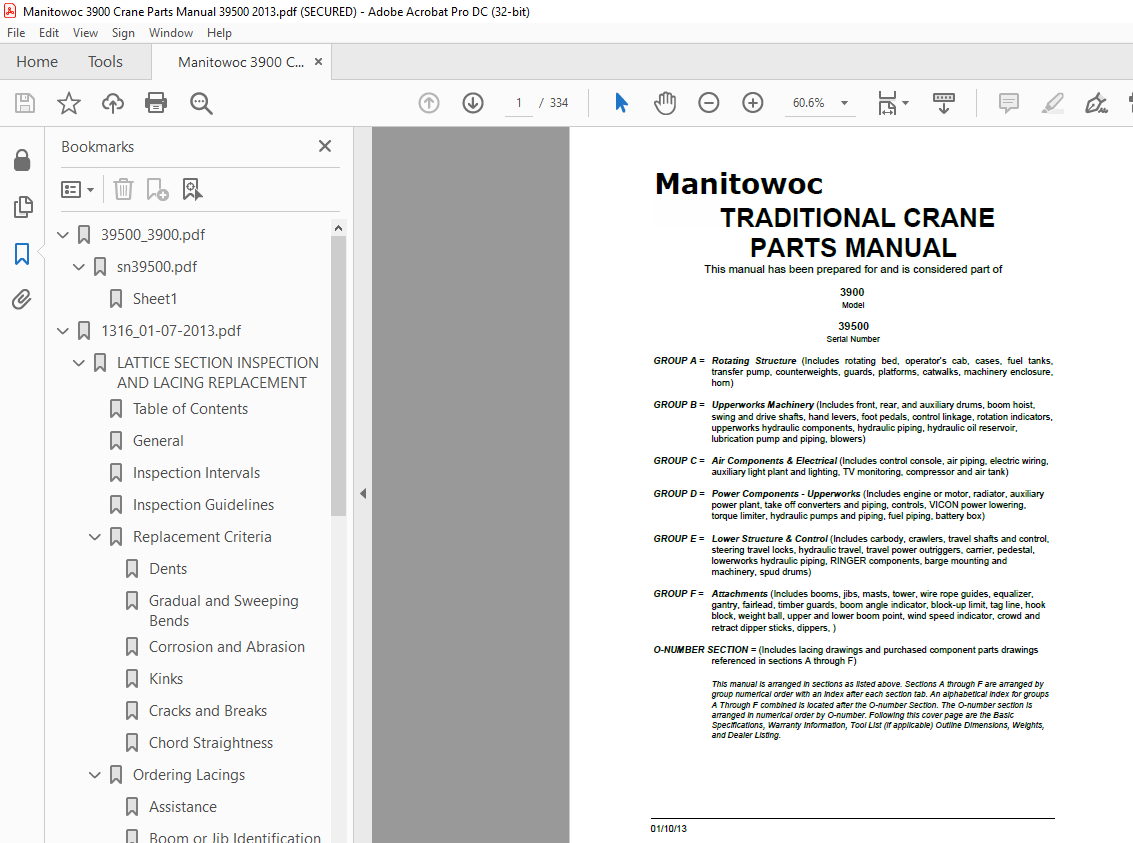
Task: Print the document using printer icon
Action: (x=156, y=103)
